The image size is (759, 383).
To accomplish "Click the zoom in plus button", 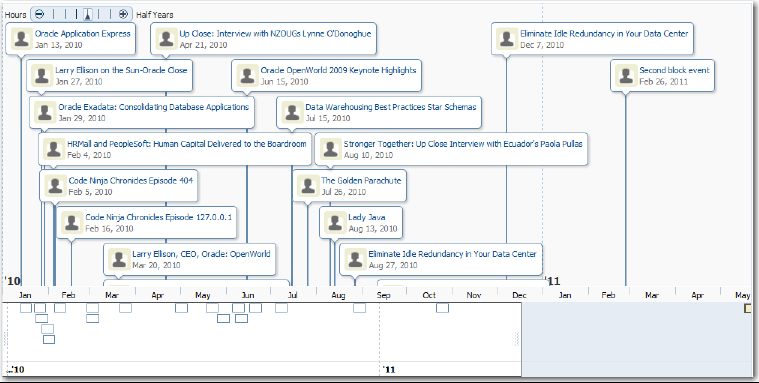I will point(123,15).
